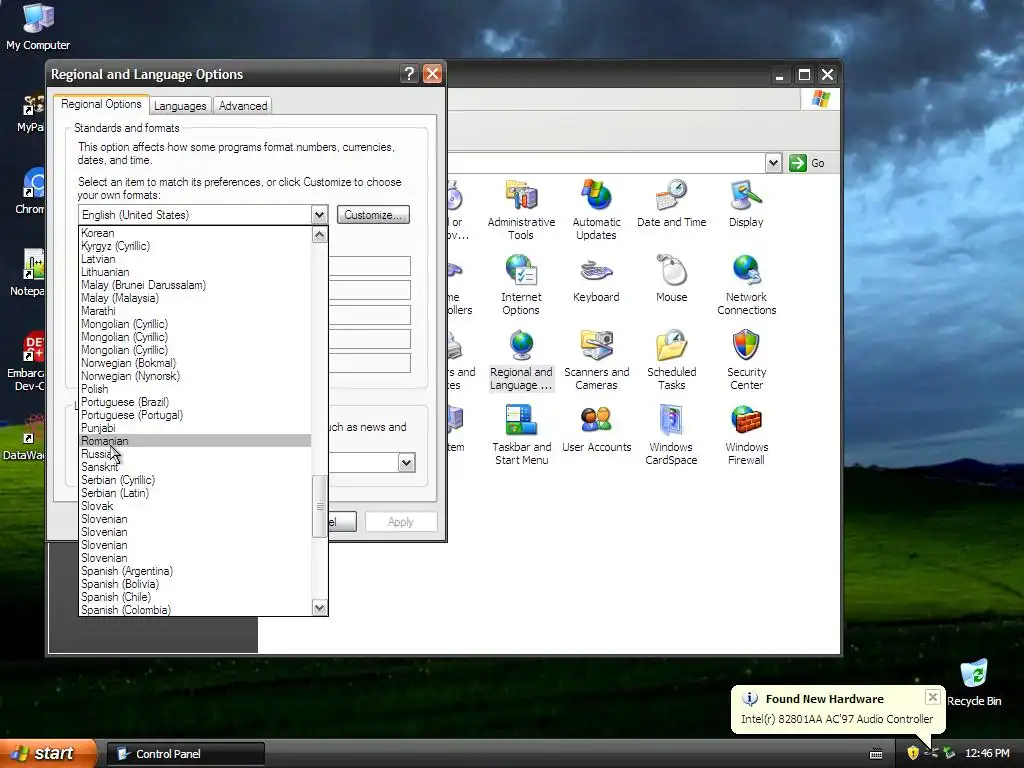Open Network Connections icon

746,284
